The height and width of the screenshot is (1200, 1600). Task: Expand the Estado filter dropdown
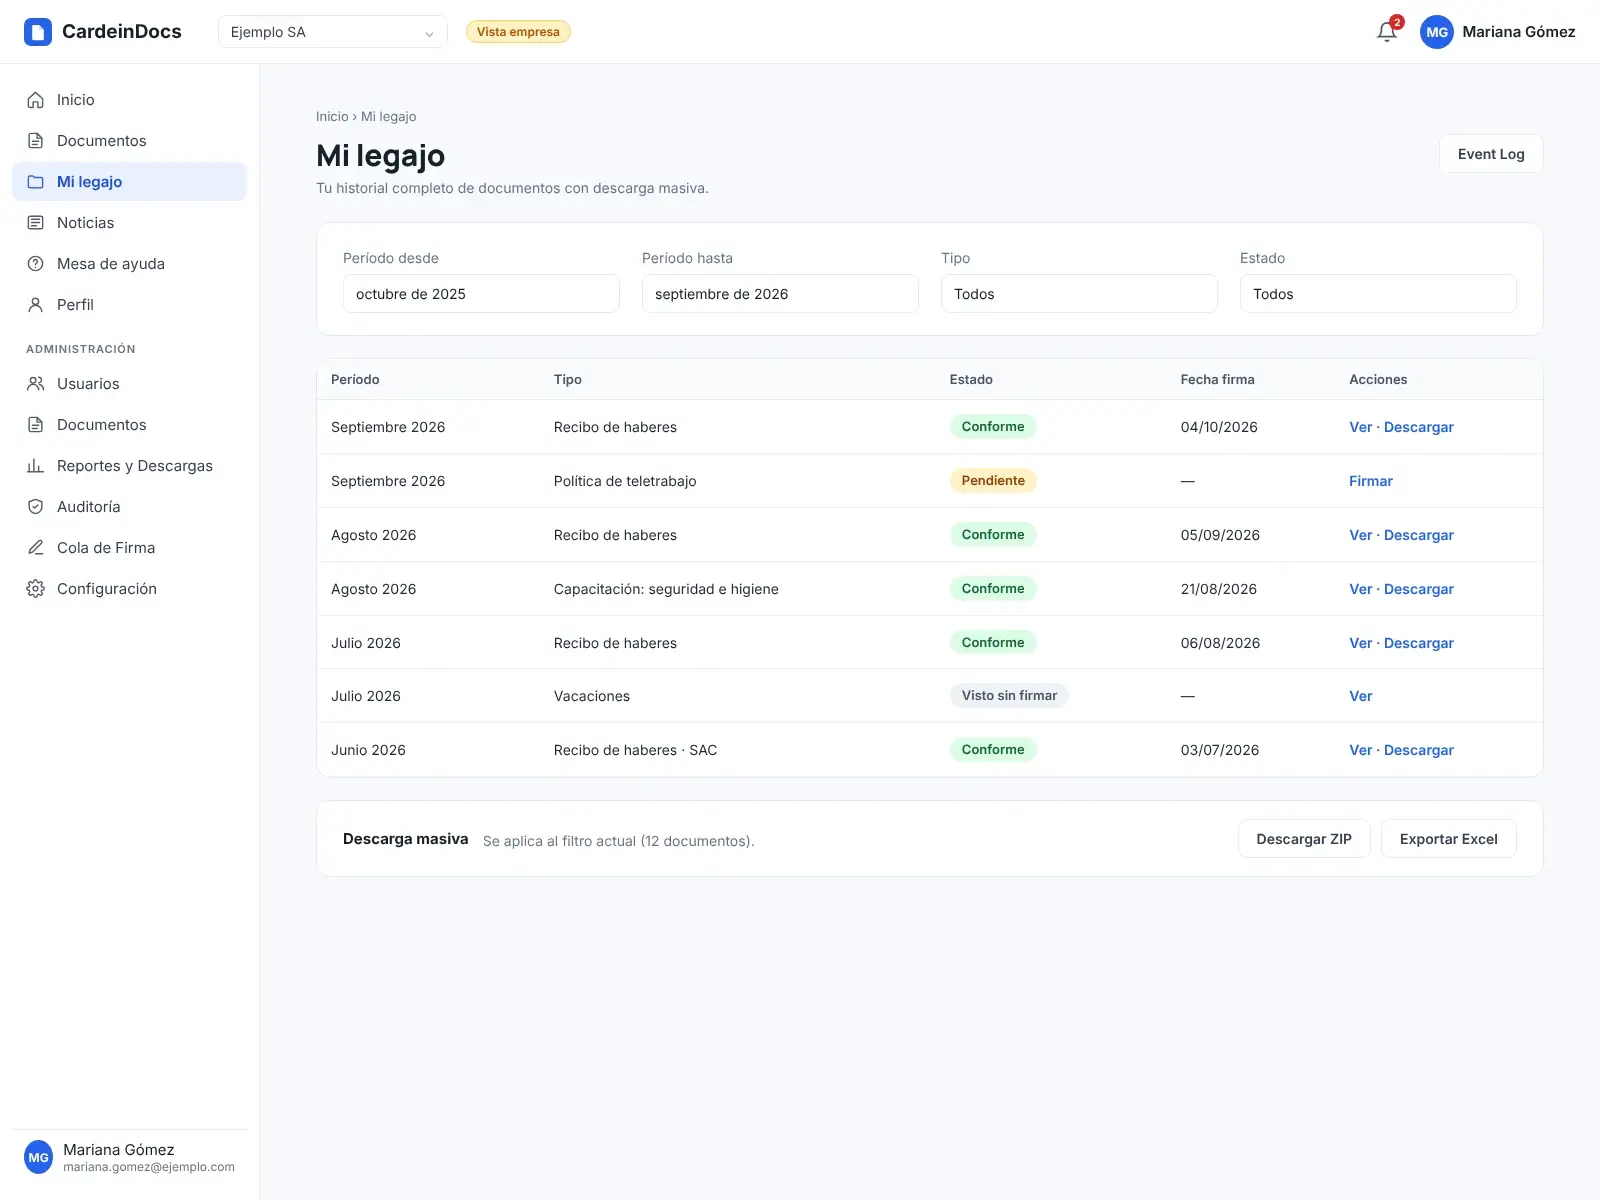pyautogui.click(x=1378, y=294)
